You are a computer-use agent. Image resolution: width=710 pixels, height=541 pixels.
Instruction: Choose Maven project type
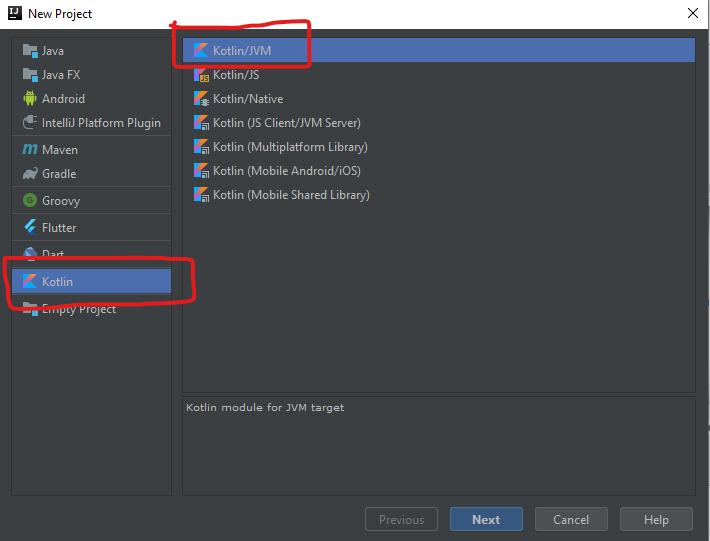pyautogui.click(x=91, y=149)
